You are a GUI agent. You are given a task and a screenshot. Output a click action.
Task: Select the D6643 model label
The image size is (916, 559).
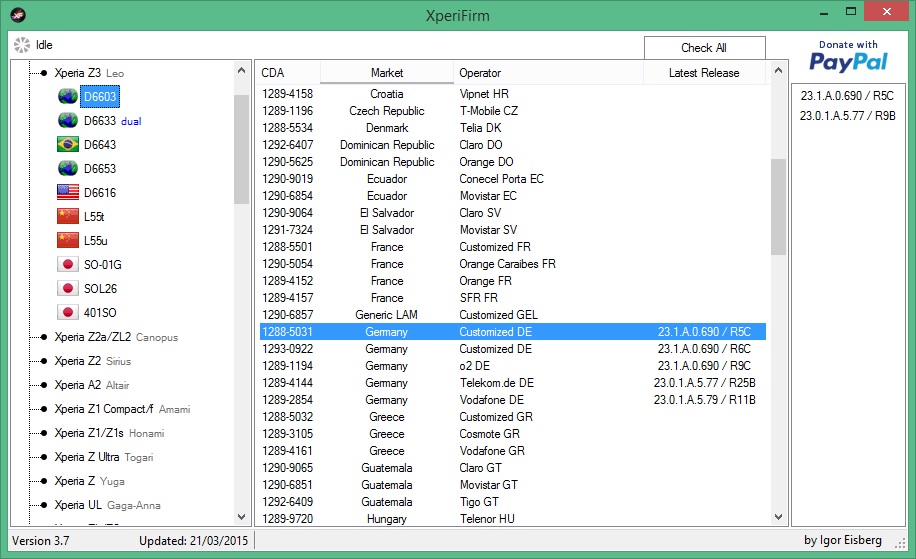tap(100, 144)
